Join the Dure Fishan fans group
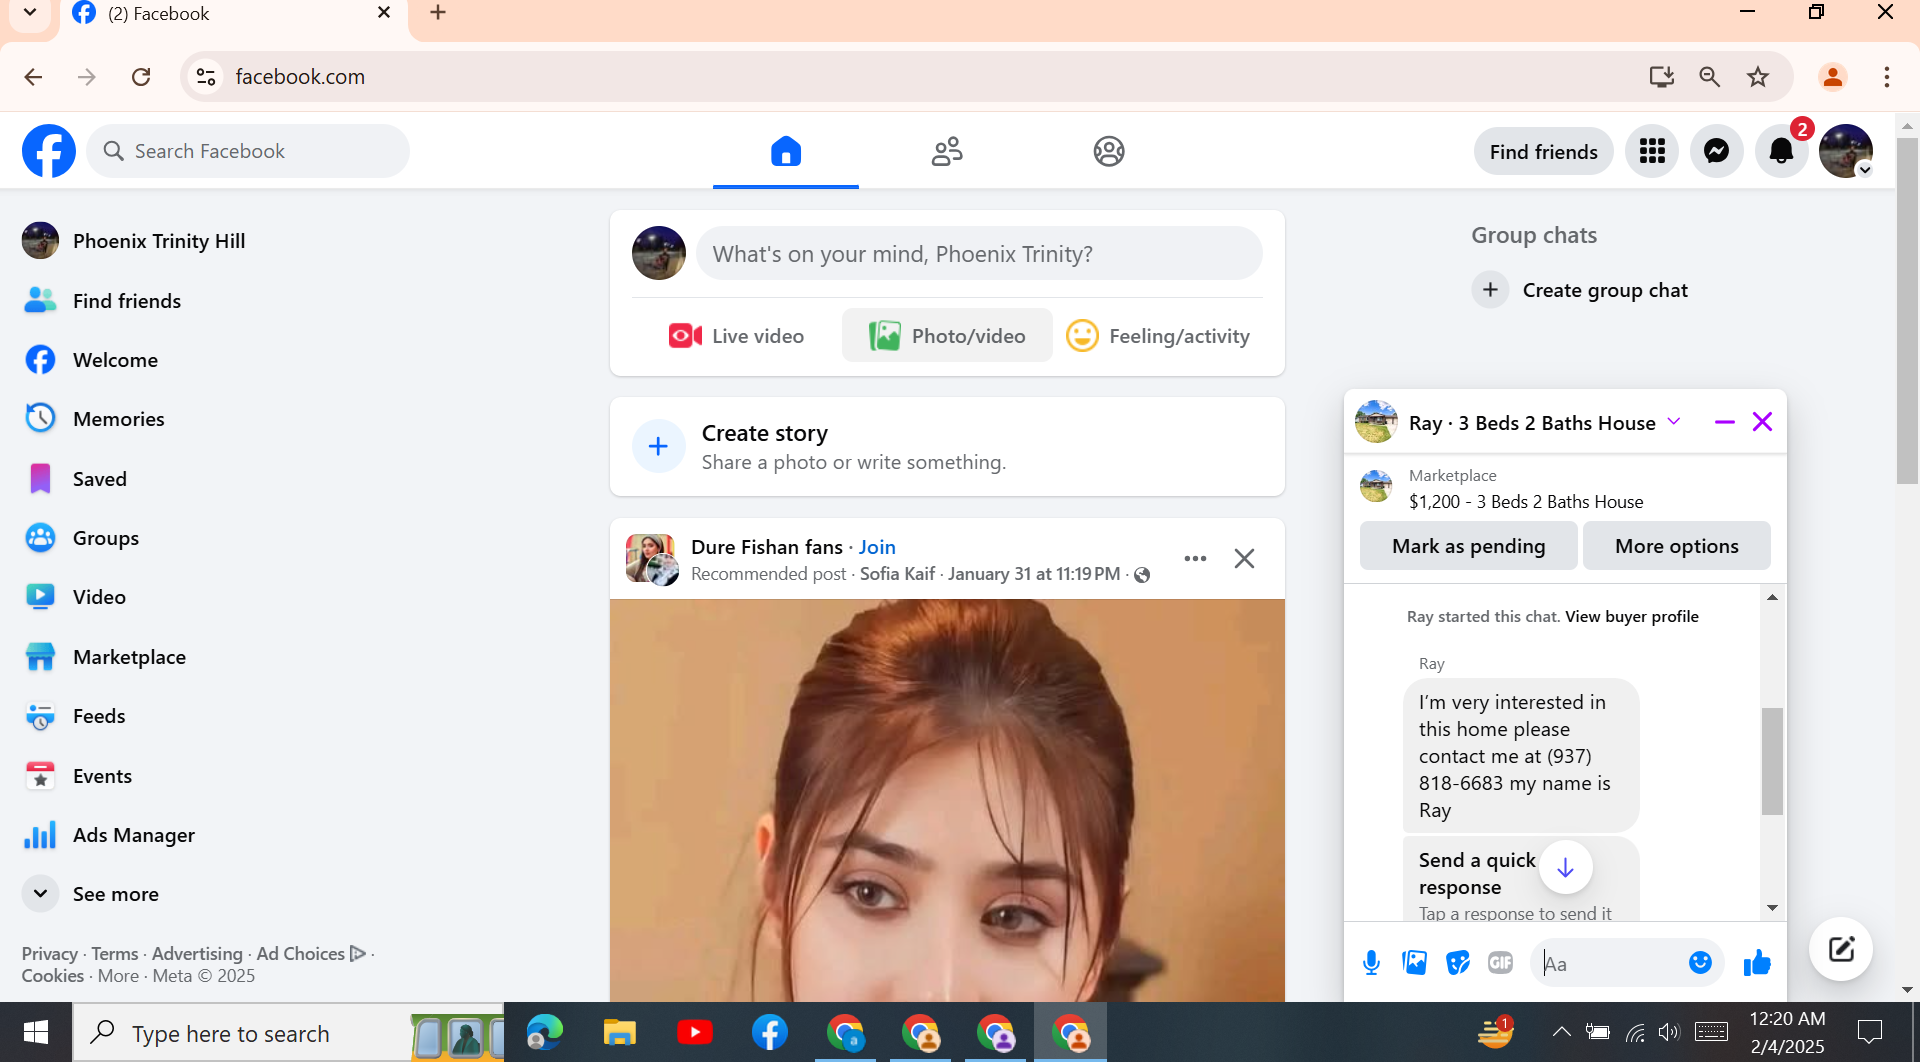The image size is (1920, 1062). point(877,547)
